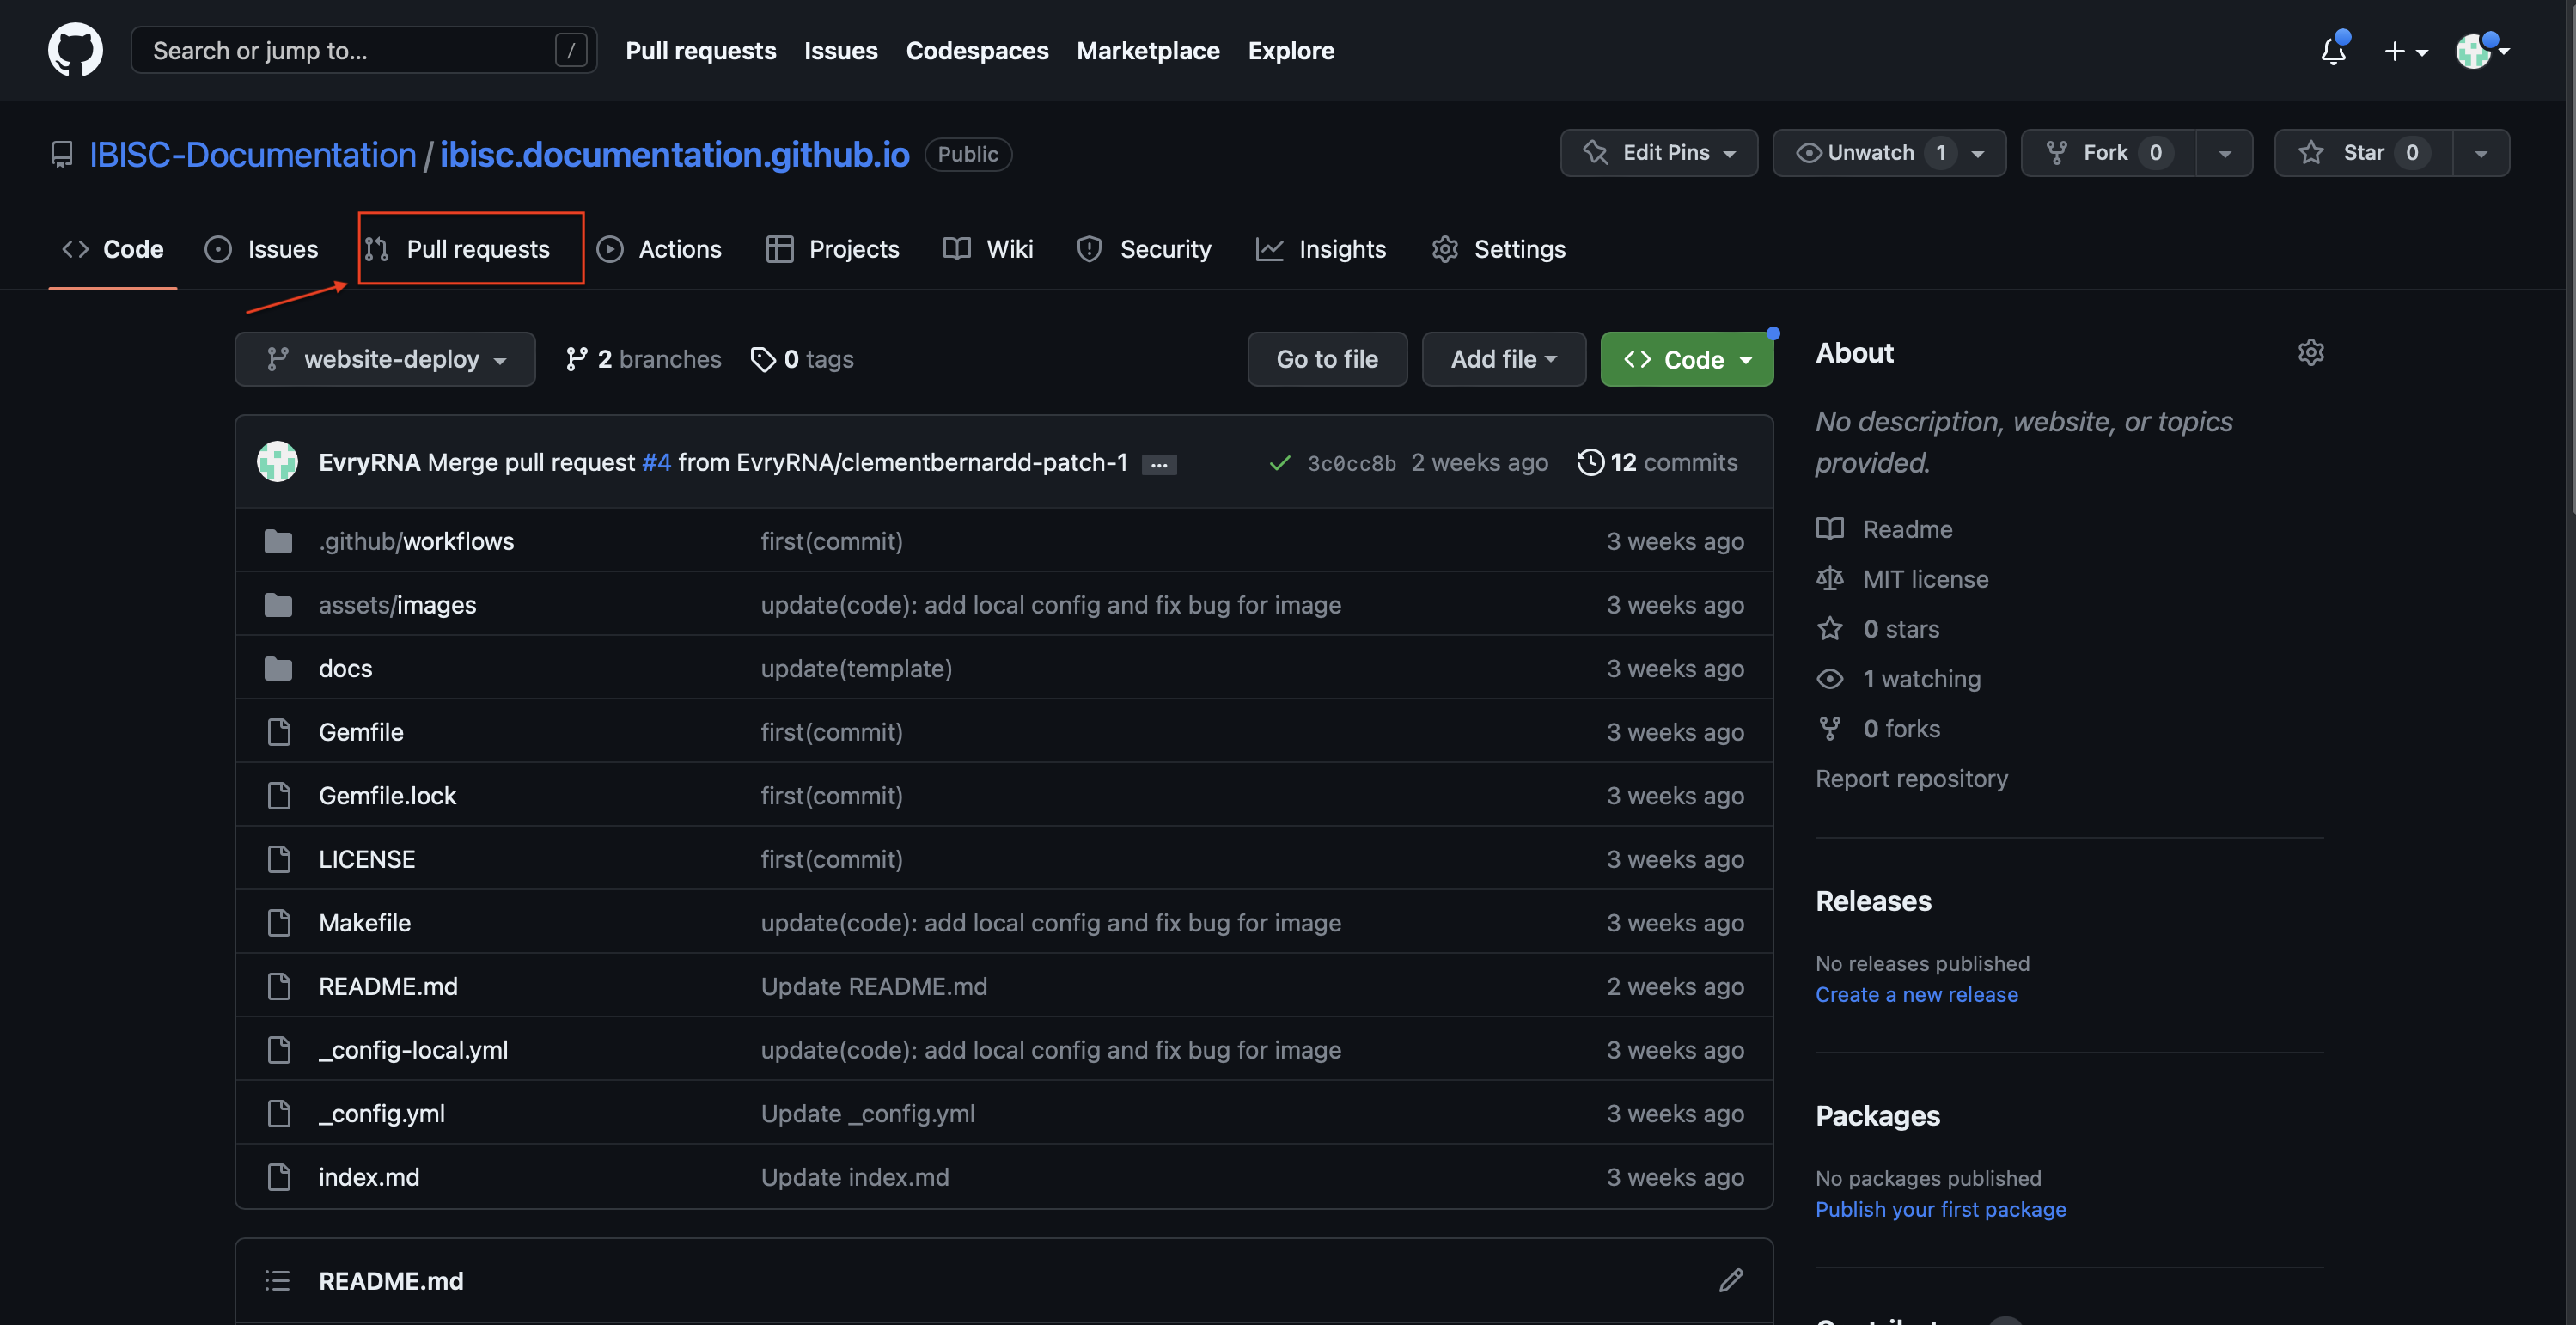Viewport: 2576px width, 1325px height.
Task: Edit README.md with the pencil icon
Action: pyautogui.click(x=1731, y=1280)
